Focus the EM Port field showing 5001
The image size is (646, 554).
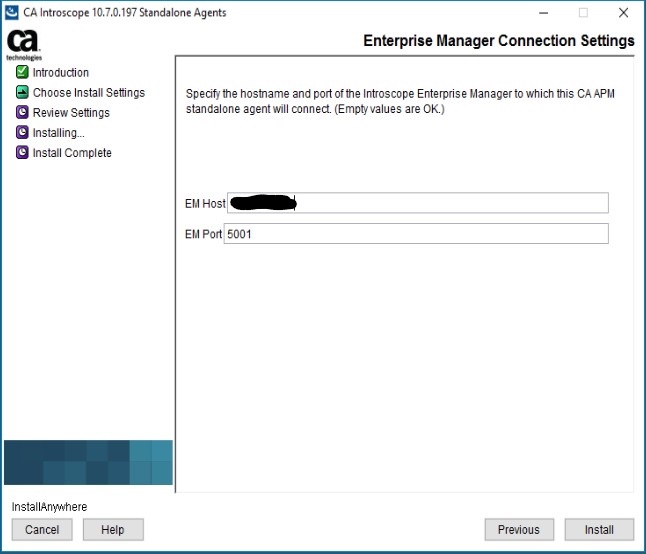point(416,234)
